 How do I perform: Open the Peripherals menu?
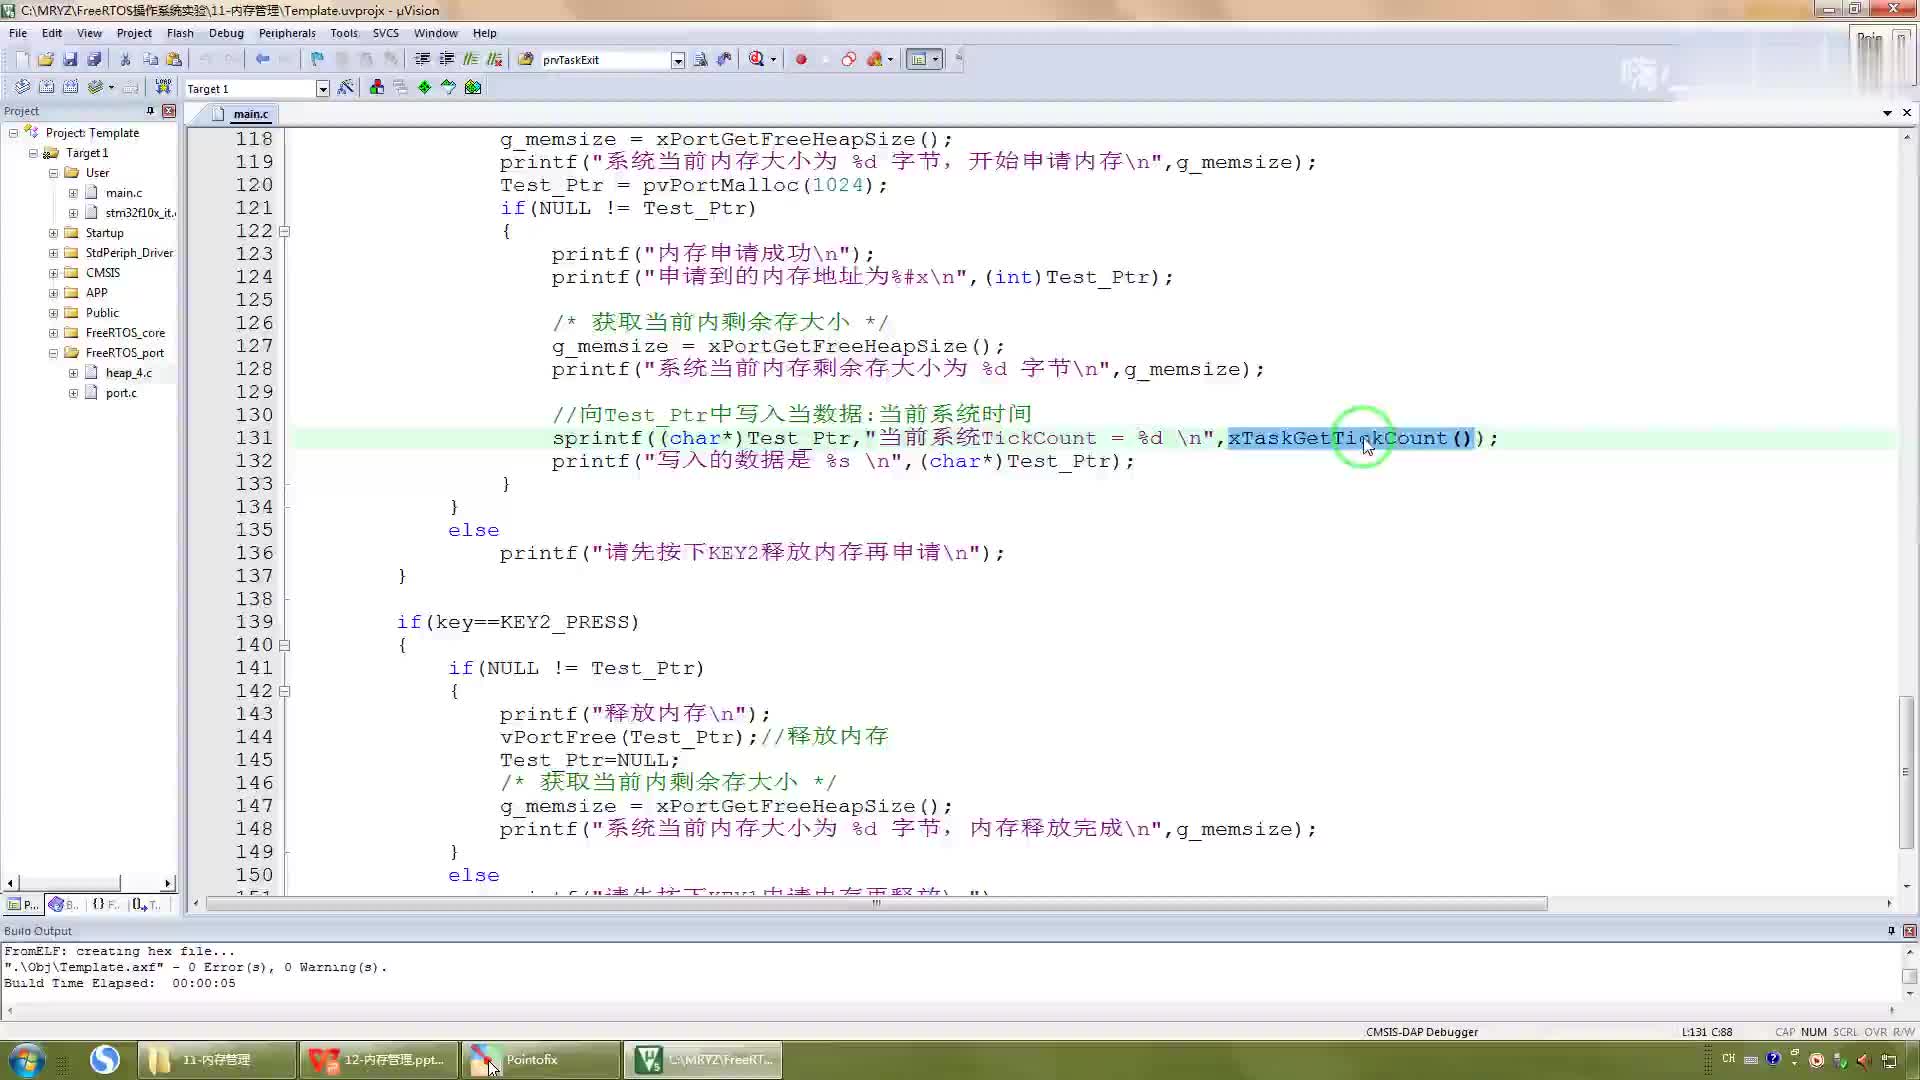[287, 33]
